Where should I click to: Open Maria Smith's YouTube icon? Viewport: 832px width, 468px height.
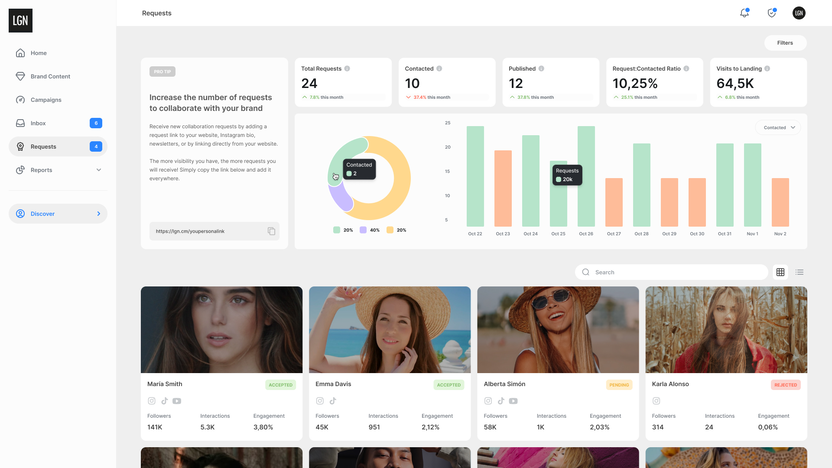click(176, 401)
